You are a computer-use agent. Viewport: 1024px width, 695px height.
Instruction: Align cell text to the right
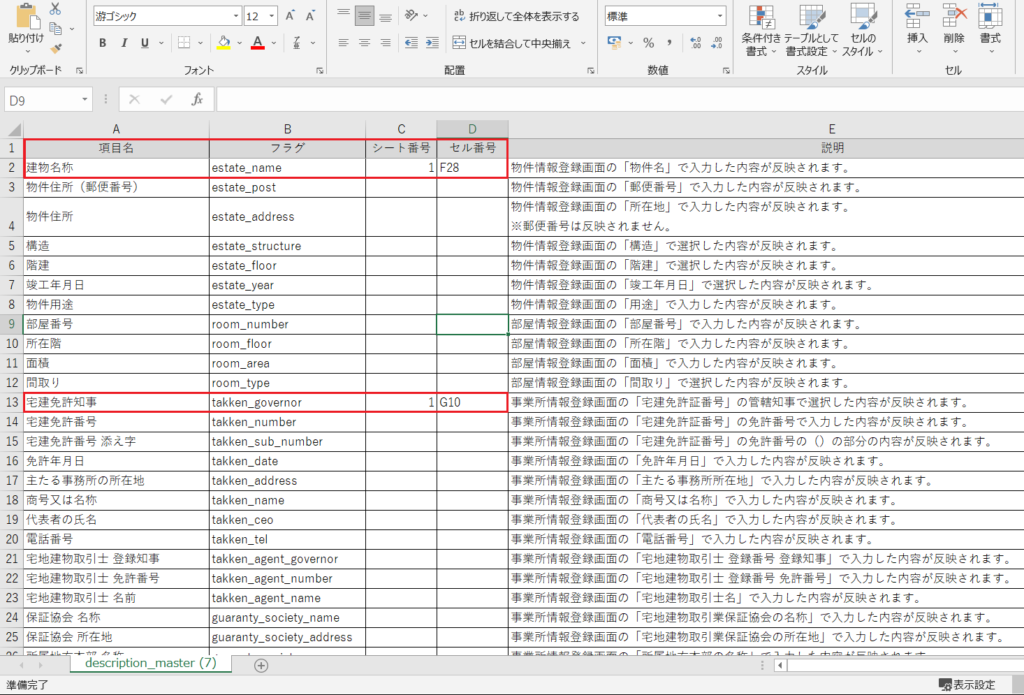point(385,43)
